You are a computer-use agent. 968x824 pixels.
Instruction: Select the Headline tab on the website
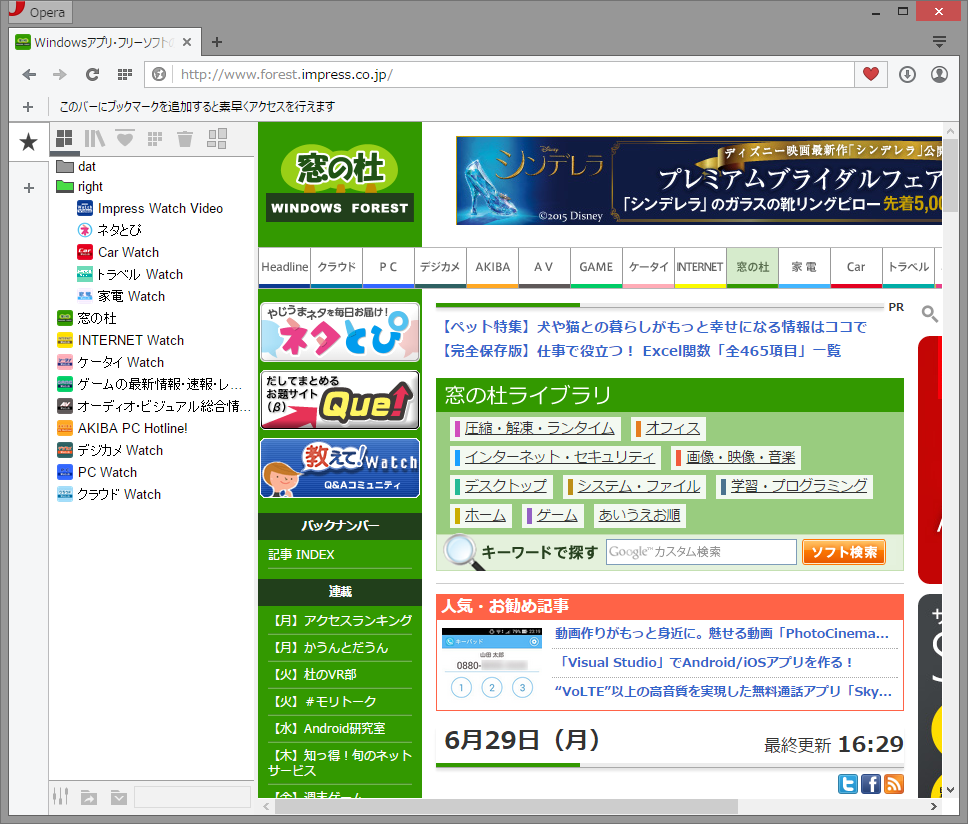[284, 267]
